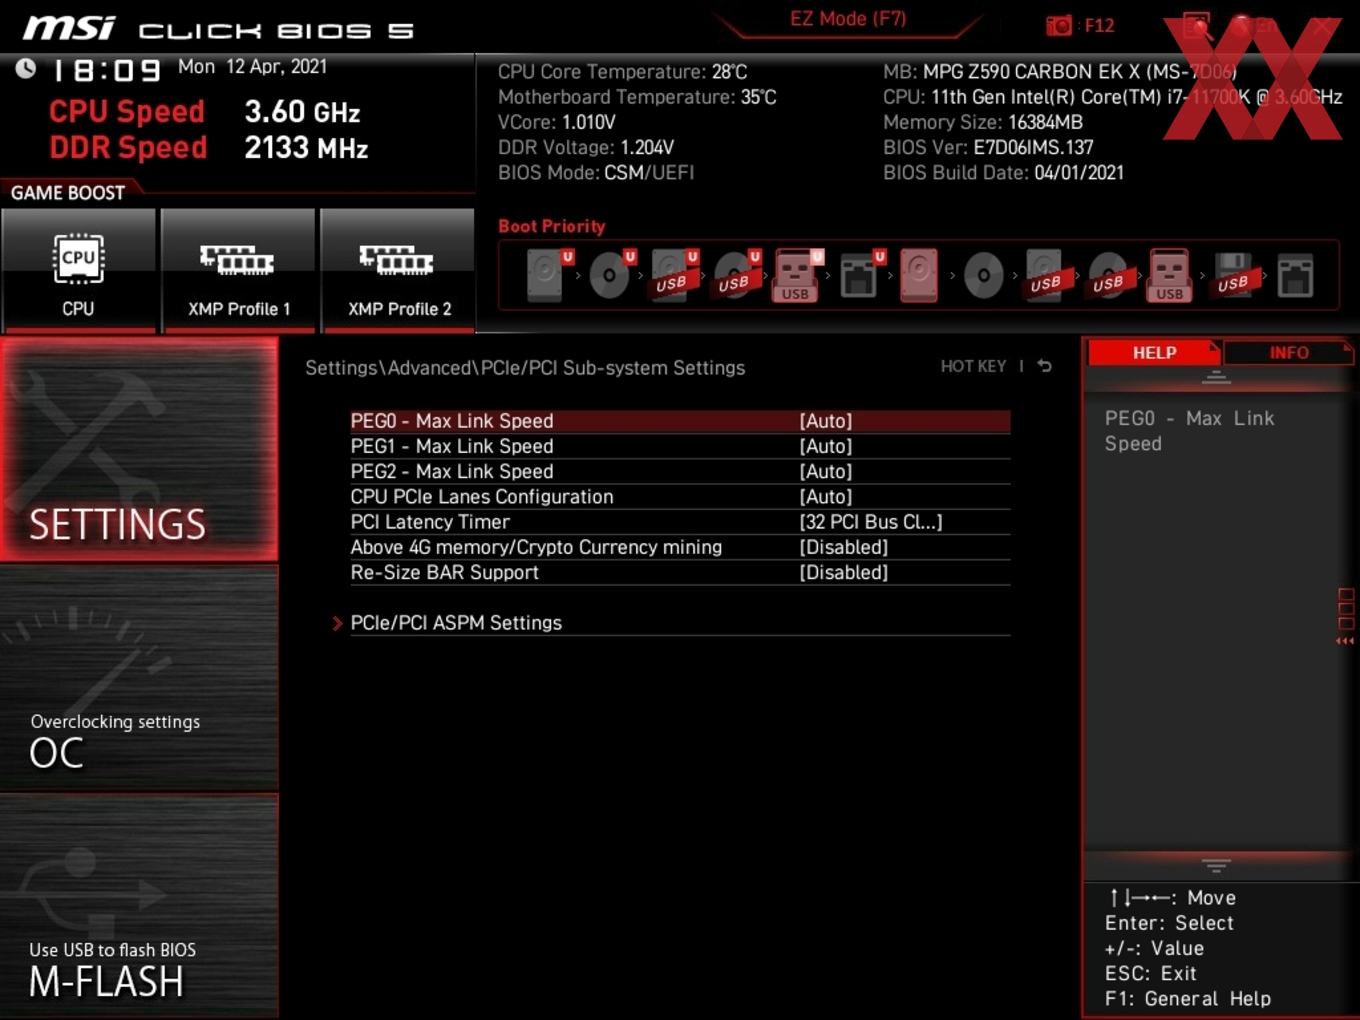Enable XMP Profile 1
This screenshot has width=1360, height=1020.
click(238, 270)
